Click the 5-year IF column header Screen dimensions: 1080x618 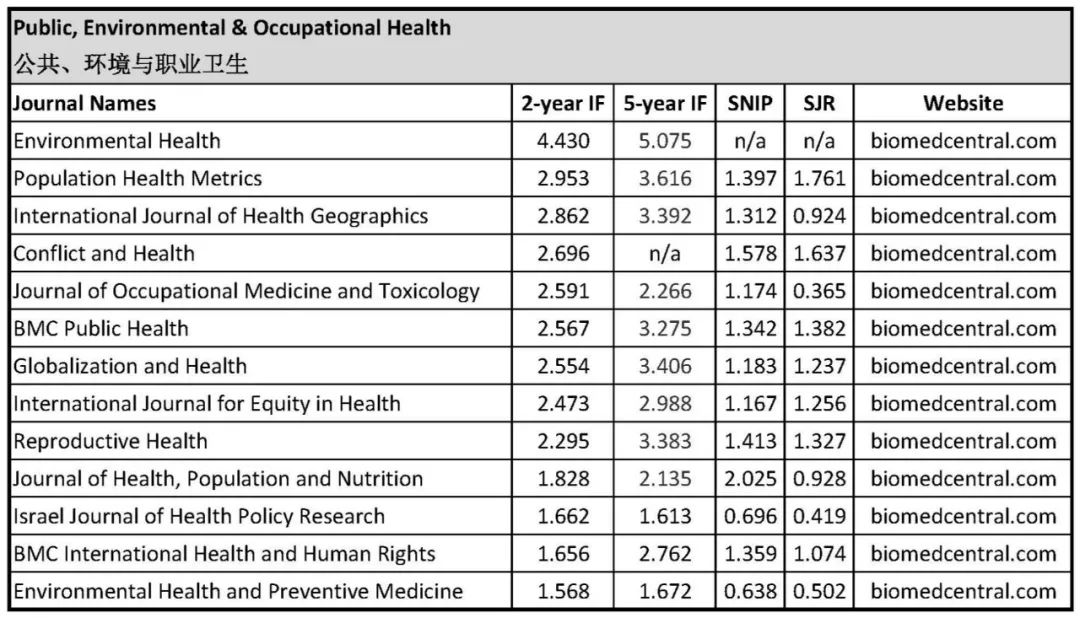(665, 103)
